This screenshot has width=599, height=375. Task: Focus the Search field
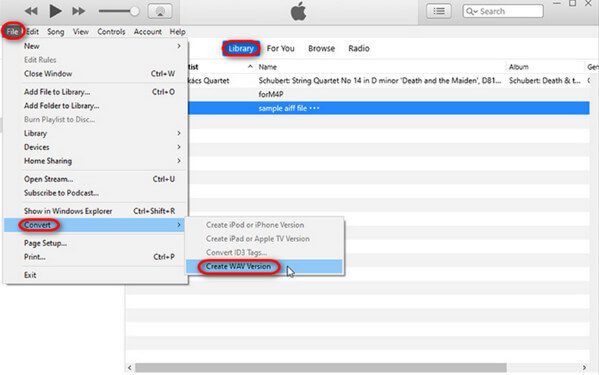[503, 11]
